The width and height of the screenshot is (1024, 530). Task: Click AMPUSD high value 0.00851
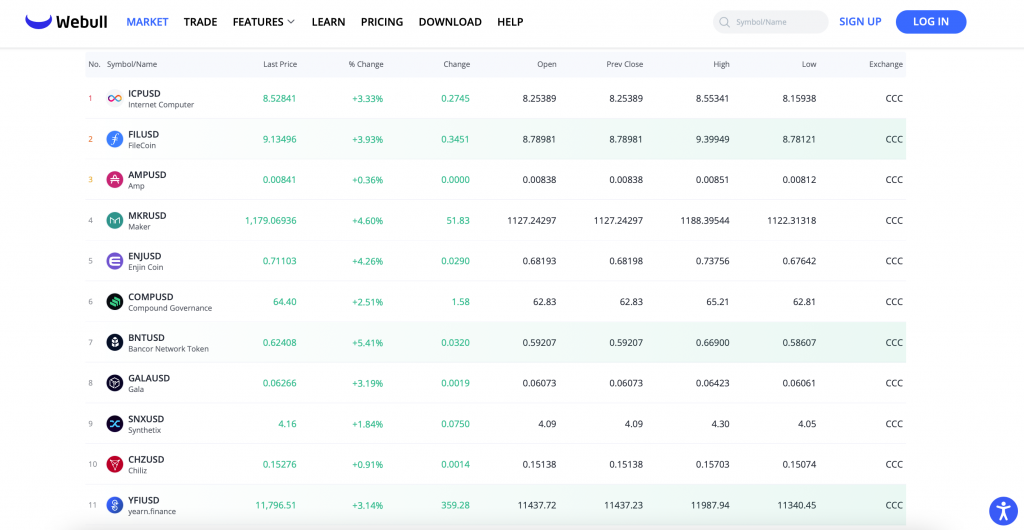713,179
